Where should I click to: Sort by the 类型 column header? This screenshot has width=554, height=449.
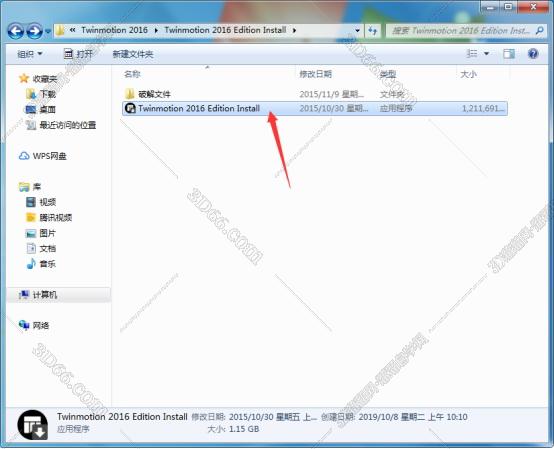(x=388, y=74)
